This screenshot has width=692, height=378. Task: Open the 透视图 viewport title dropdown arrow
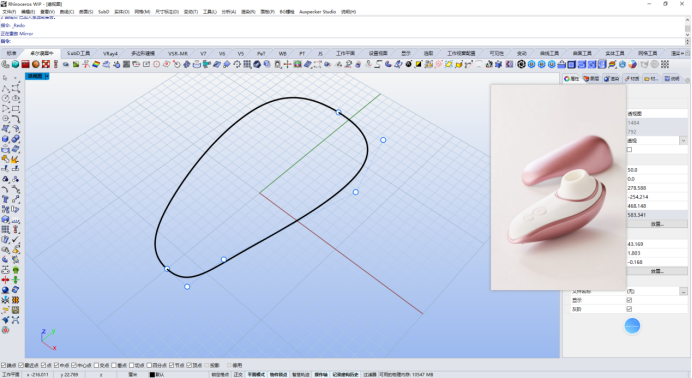point(47,76)
